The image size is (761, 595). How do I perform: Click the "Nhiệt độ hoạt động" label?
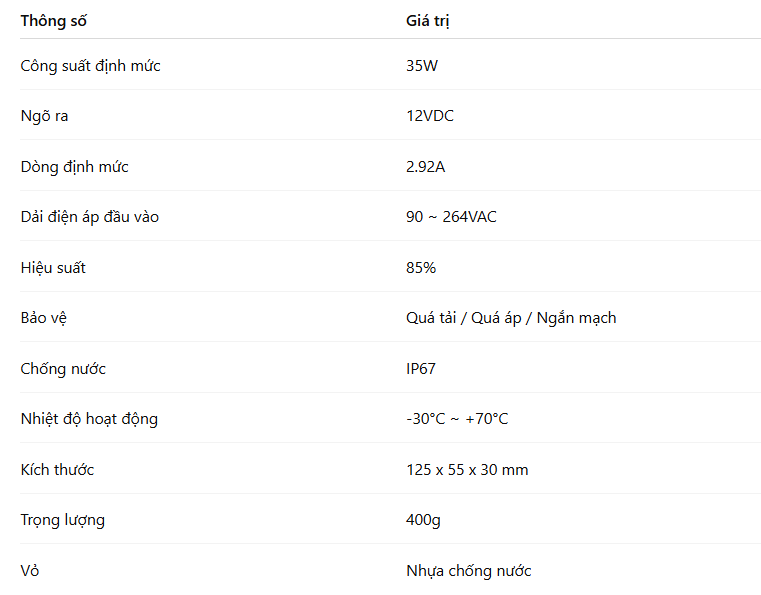[89, 419]
